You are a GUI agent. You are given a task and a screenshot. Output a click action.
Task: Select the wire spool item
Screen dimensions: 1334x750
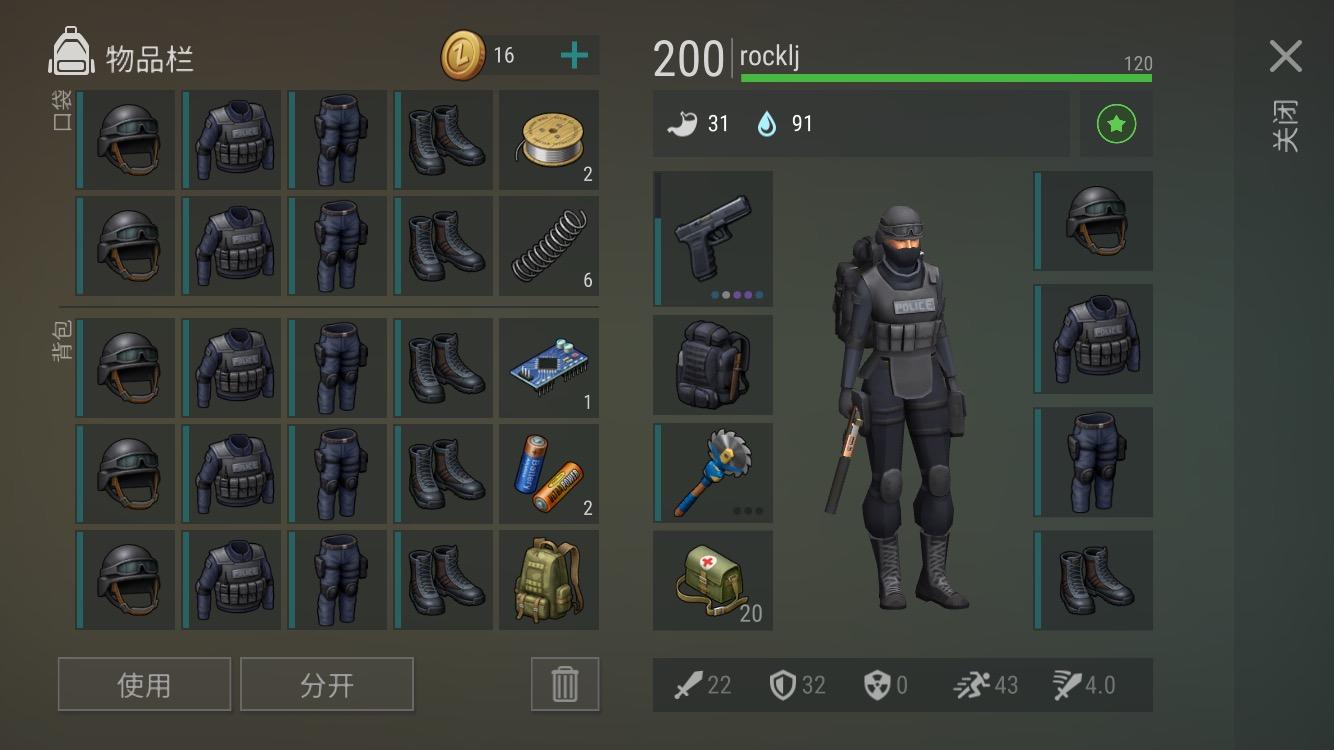549,140
